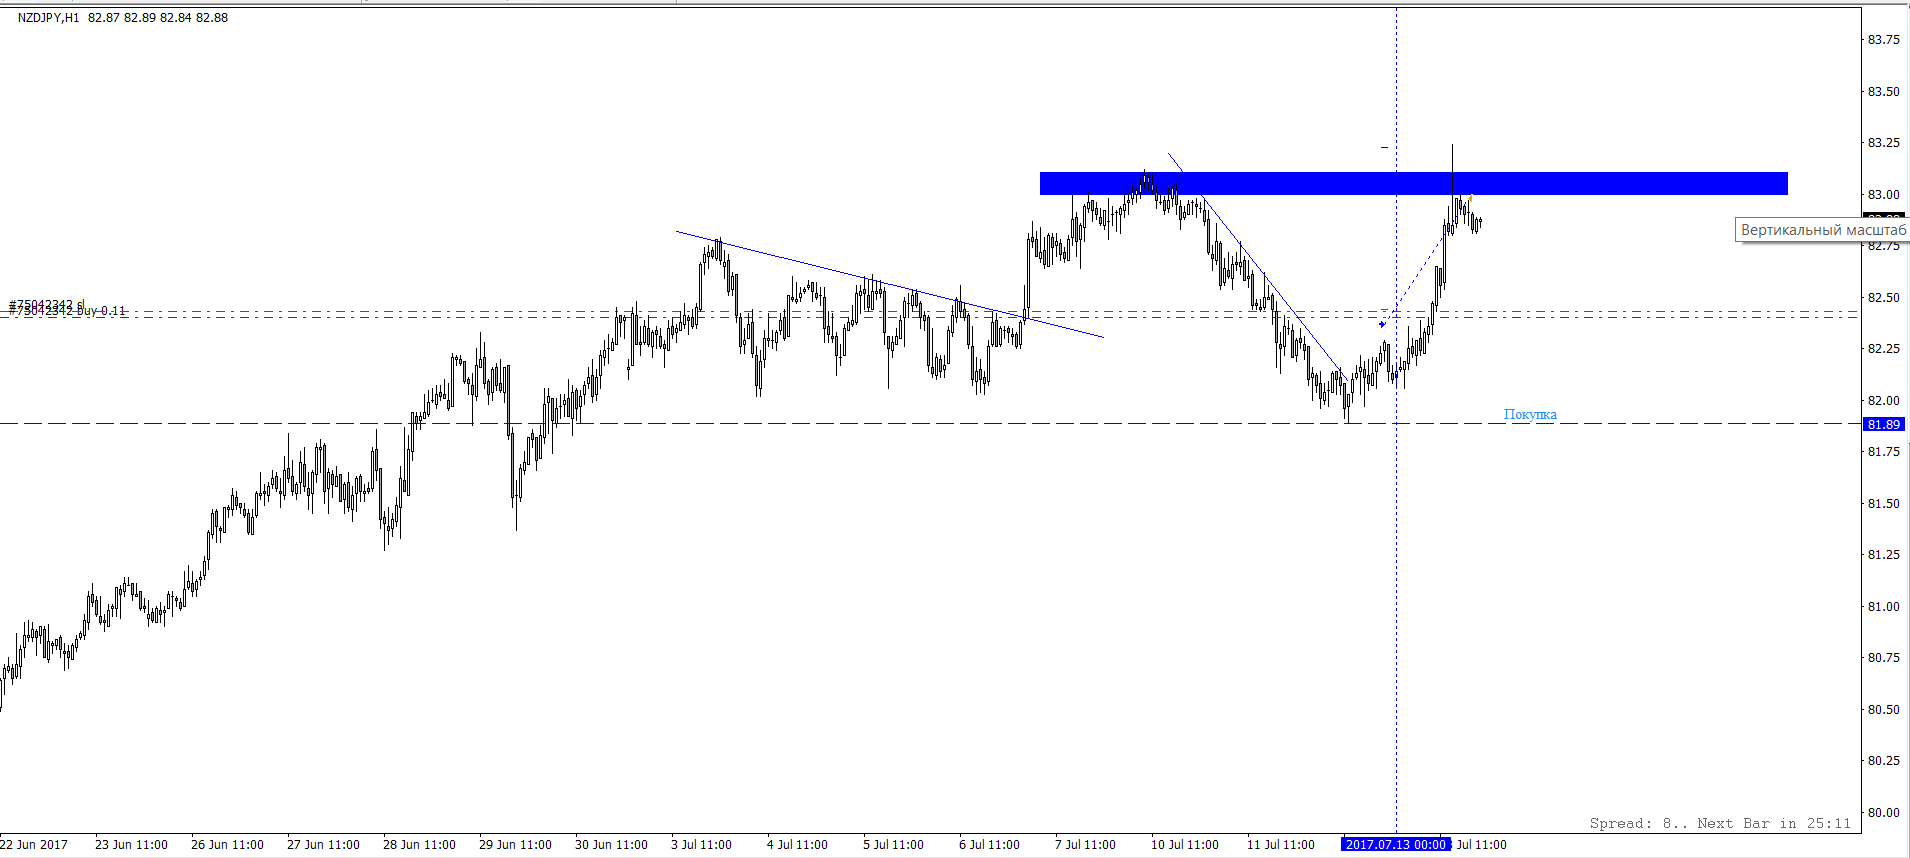Select the steep descending trendline from 10 Jul
Image resolution: width=1910 pixels, height=858 pixels.
pyautogui.click(x=1260, y=268)
